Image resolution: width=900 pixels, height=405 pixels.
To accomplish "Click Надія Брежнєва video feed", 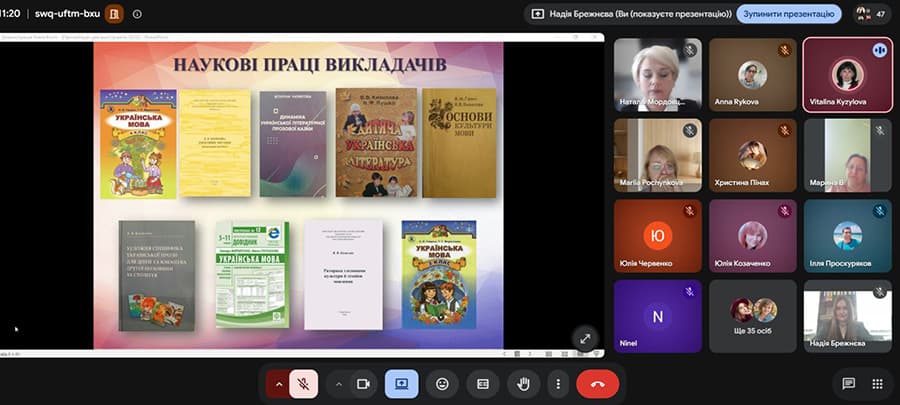I will [x=847, y=316].
